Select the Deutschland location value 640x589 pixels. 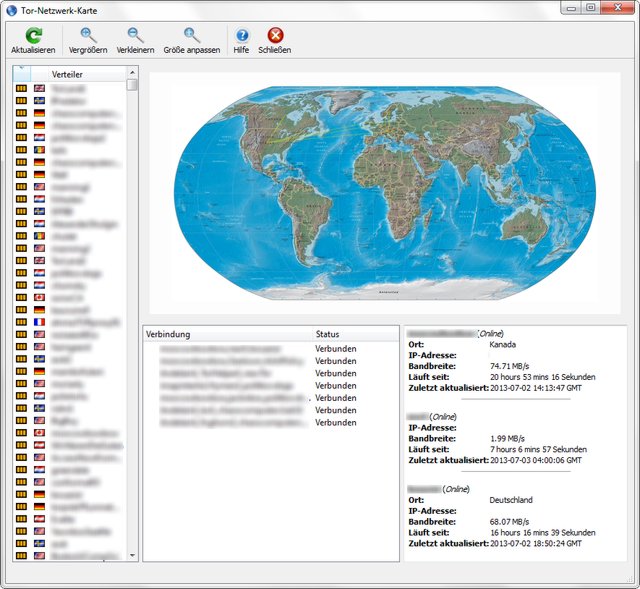pos(511,500)
